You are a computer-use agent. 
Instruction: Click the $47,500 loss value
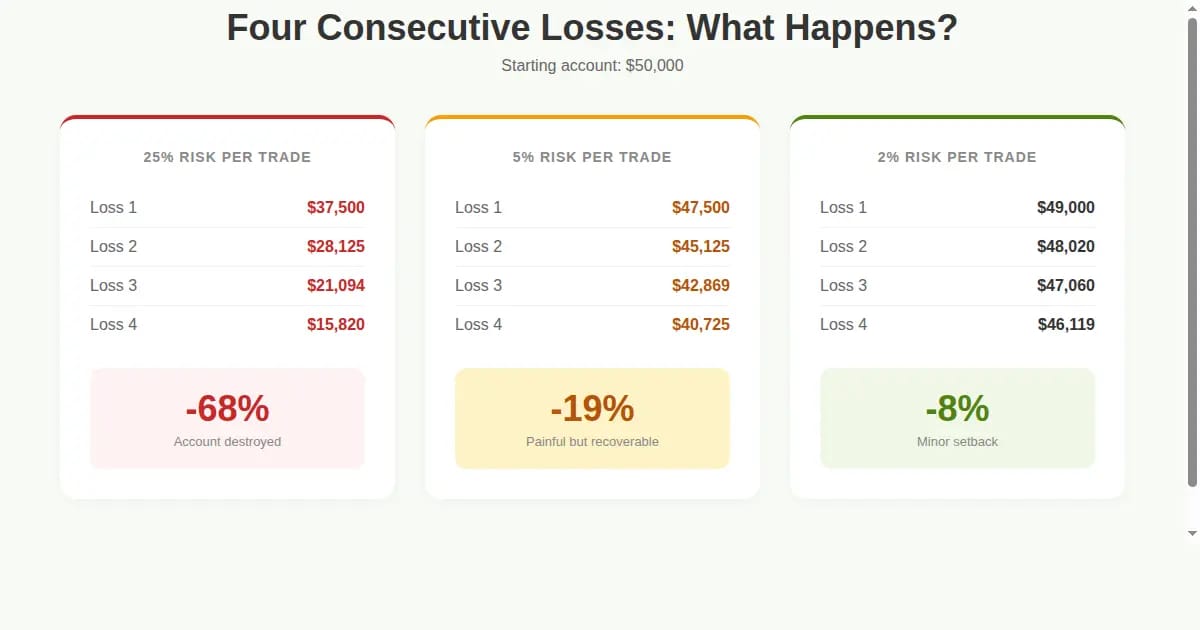(x=700, y=208)
